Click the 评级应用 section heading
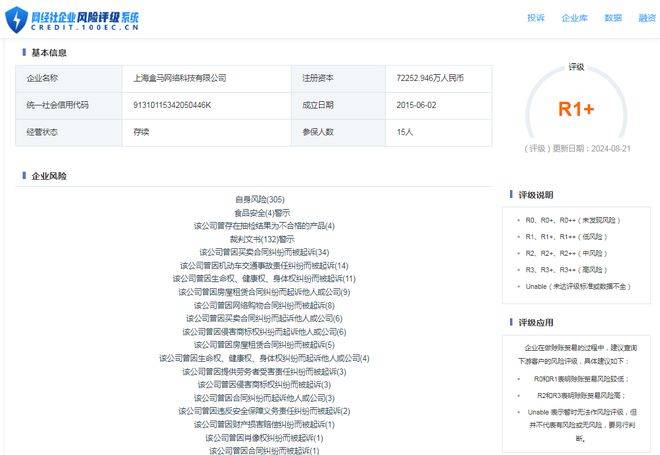This screenshot has height=455, width=660. point(535,322)
